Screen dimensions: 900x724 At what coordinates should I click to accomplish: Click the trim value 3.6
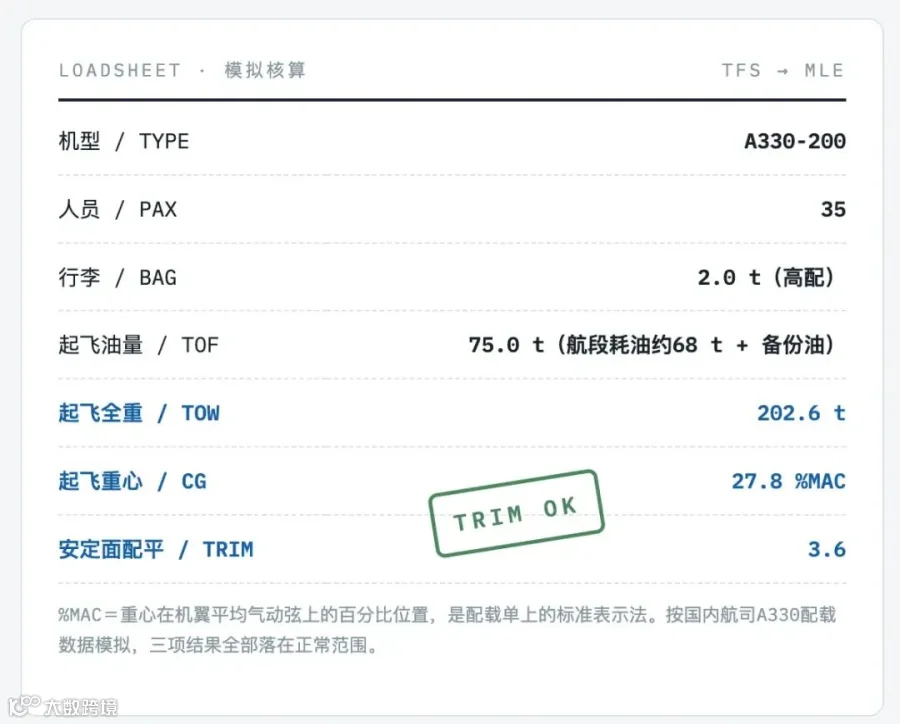point(827,549)
